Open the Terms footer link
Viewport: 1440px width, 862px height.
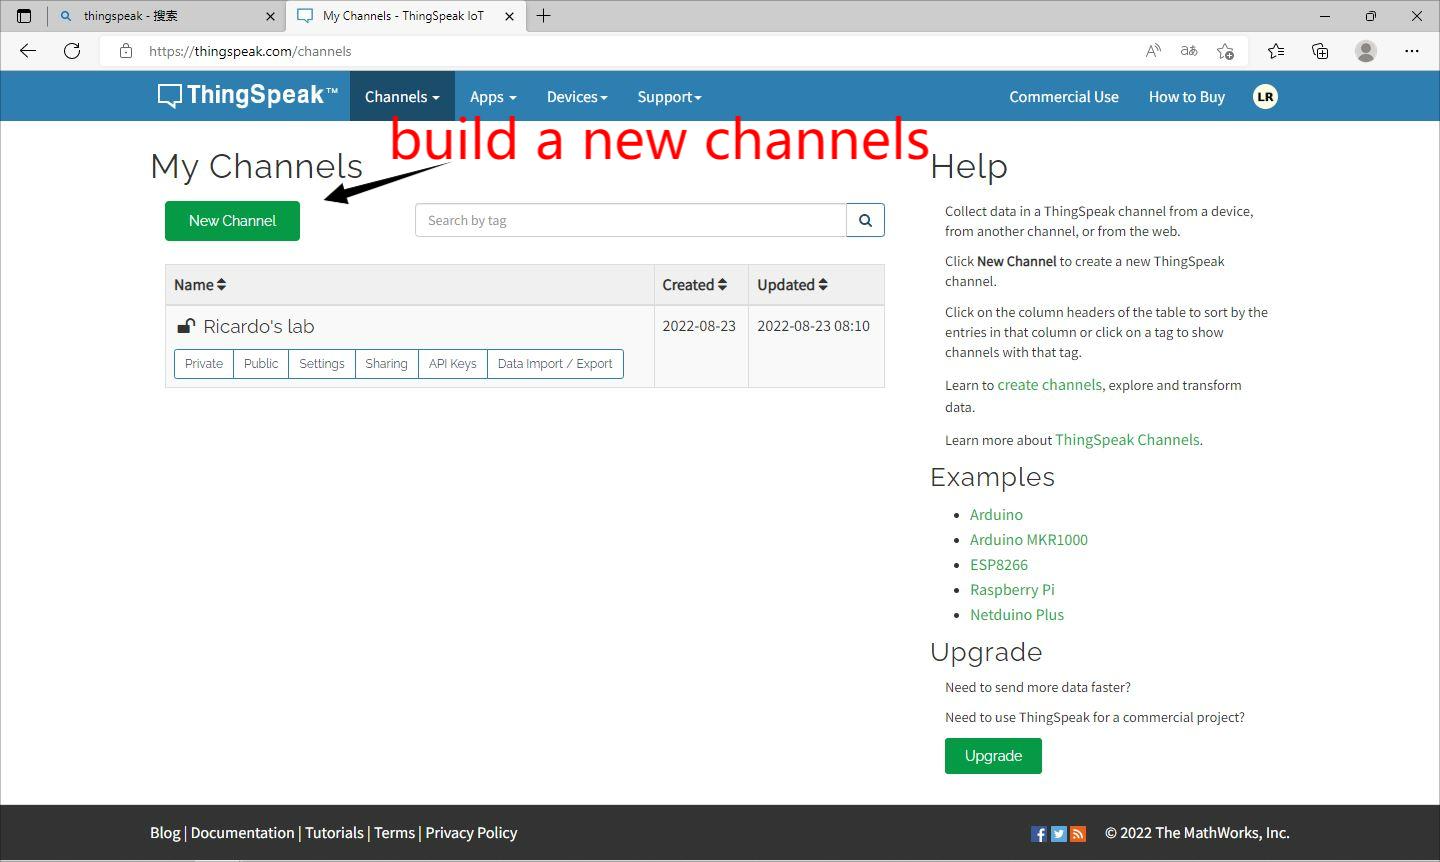[394, 833]
